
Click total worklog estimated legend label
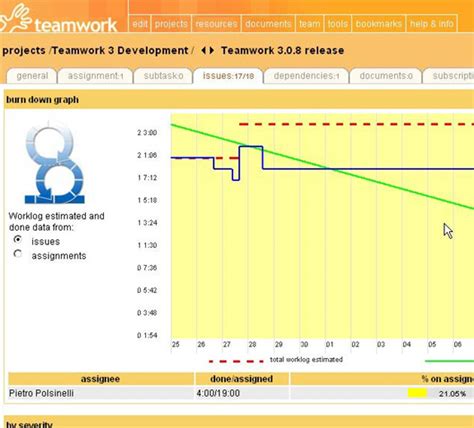pyautogui.click(x=306, y=360)
